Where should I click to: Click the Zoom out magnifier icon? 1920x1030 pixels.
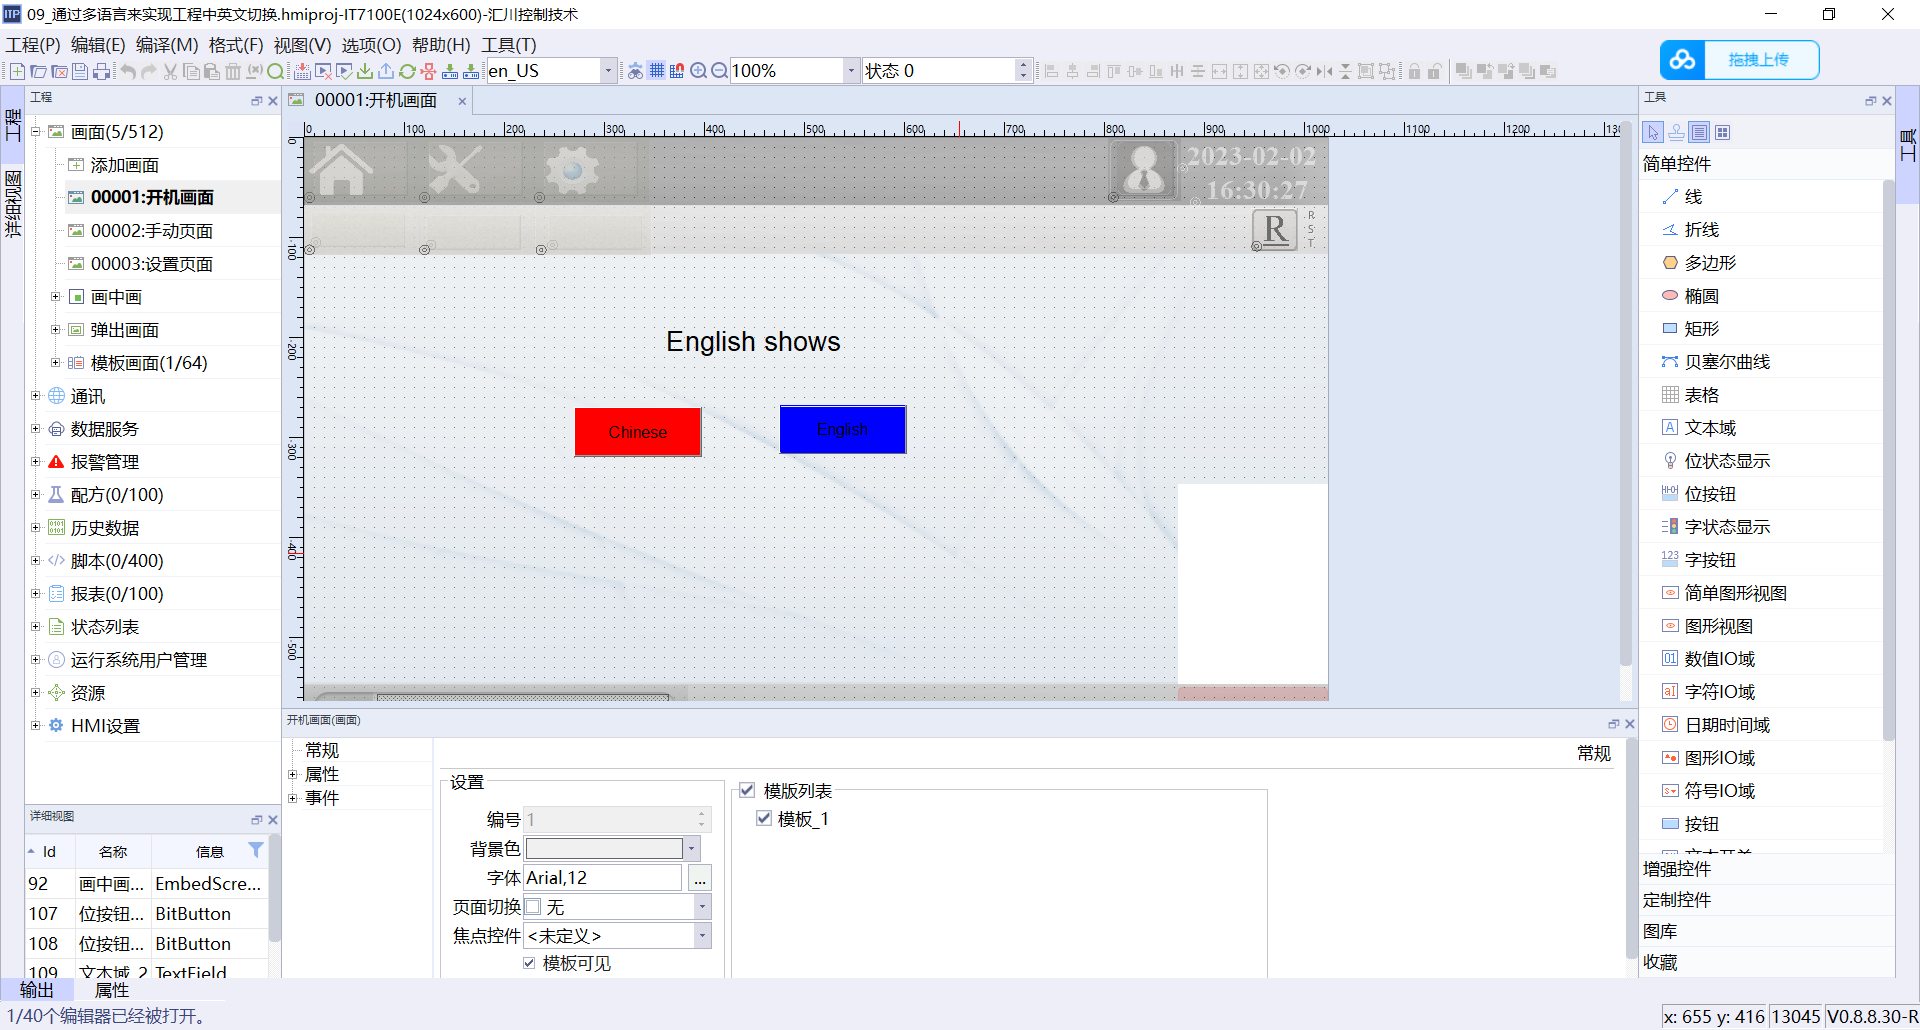click(x=719, y=71)
